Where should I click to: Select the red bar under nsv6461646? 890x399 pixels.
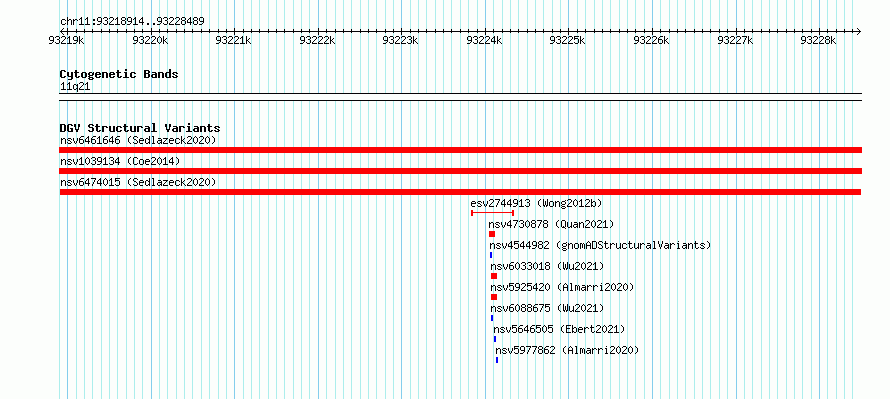pos(460,150)
